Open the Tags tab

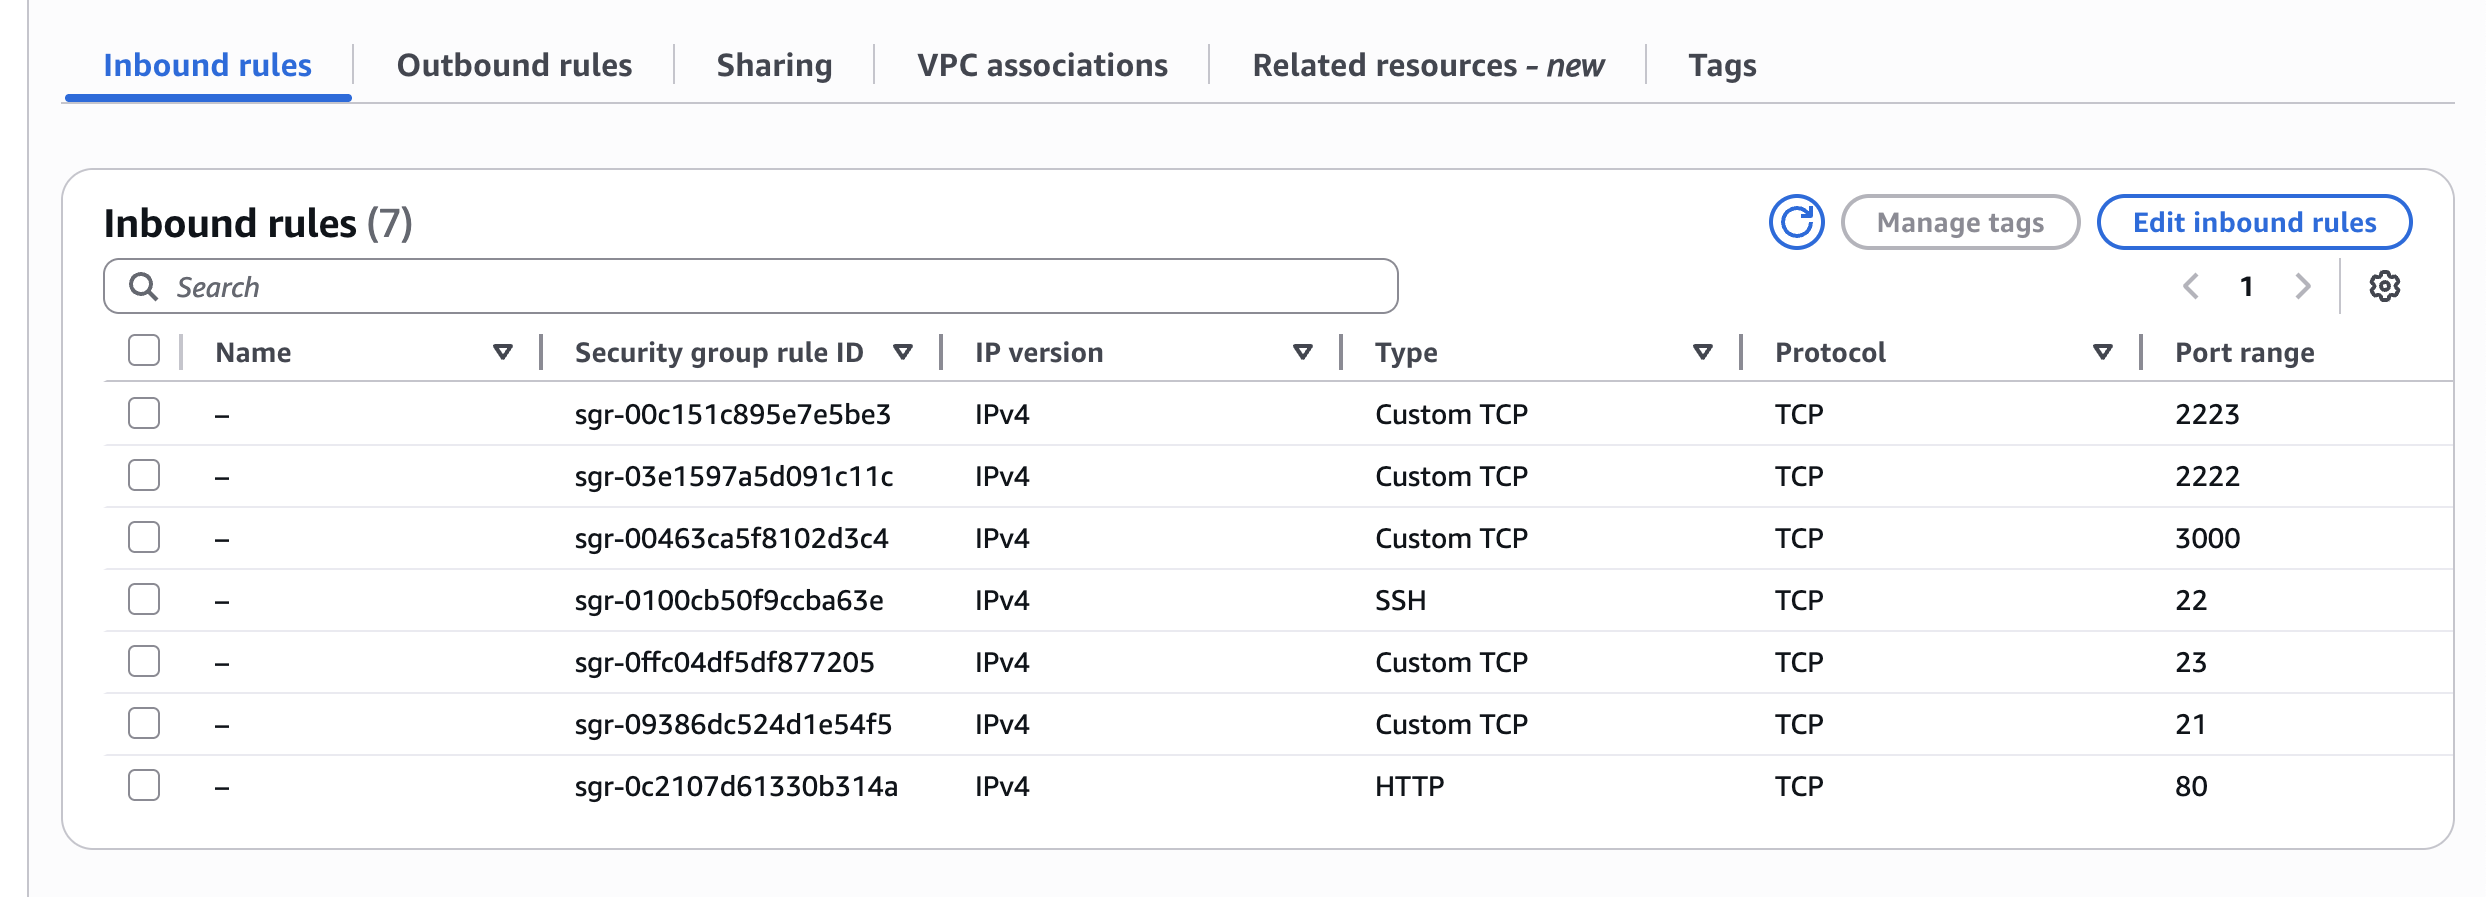(1722, 66)
